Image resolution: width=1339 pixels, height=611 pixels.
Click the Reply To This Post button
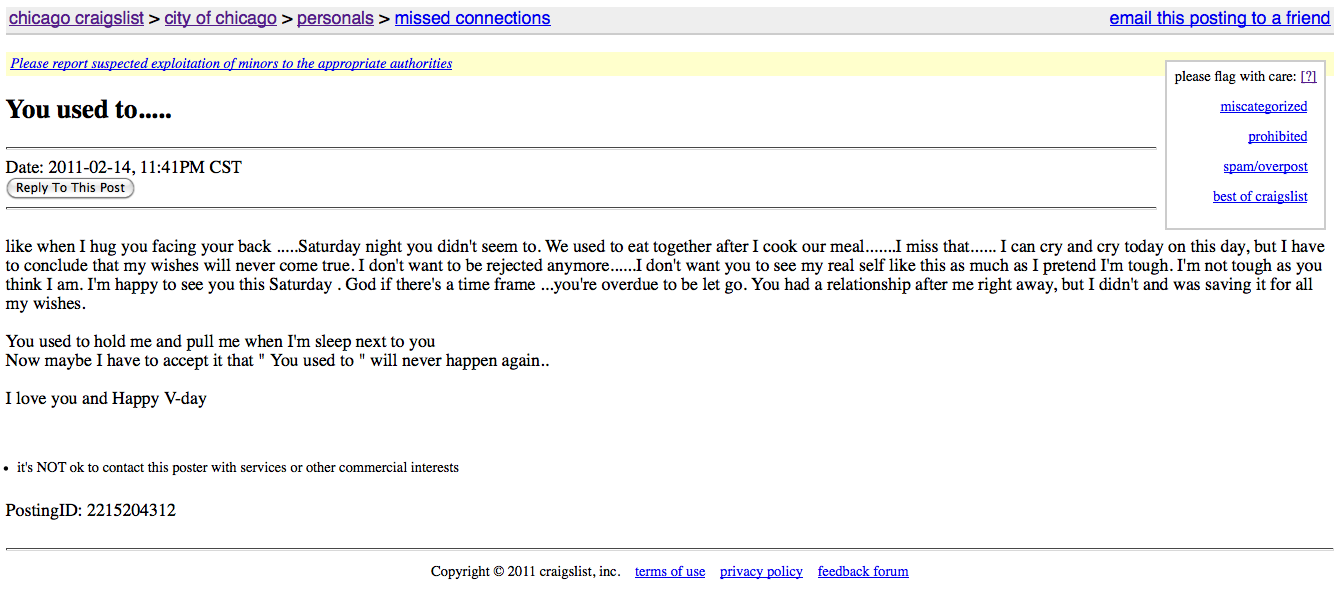(70, 188)
